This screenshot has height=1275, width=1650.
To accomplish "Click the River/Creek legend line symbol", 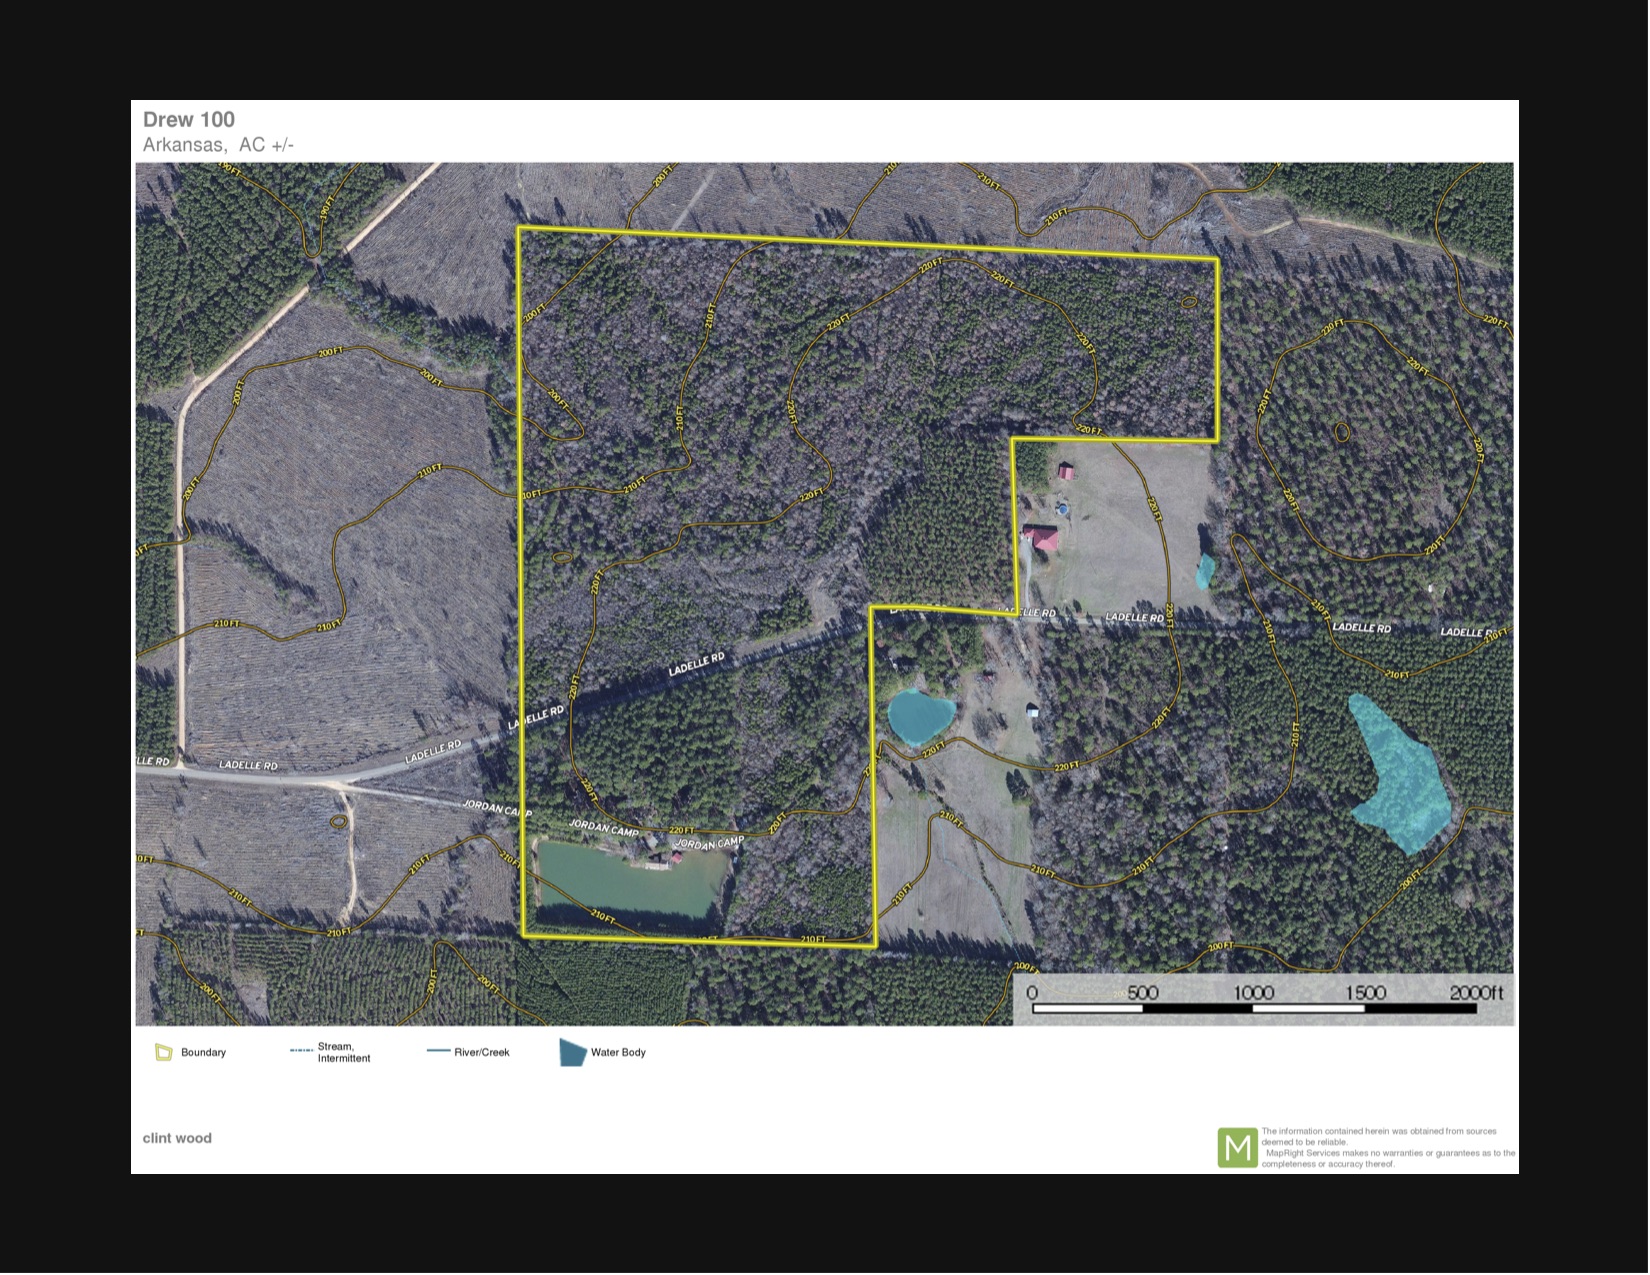I will click(x=438, y=1051).
